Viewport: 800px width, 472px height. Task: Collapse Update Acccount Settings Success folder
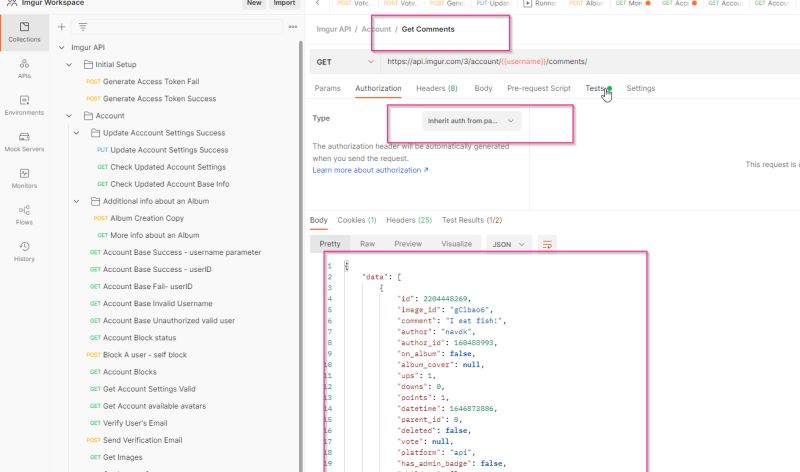[x=77, y=133]
